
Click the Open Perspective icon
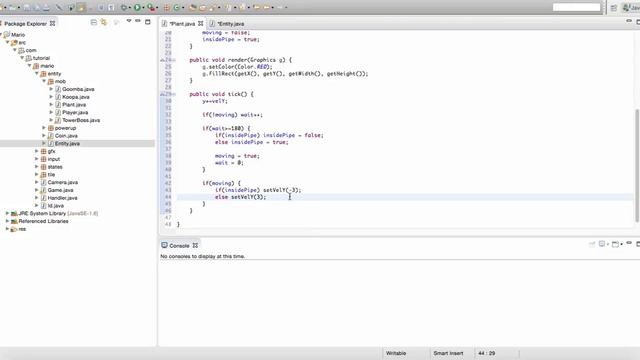coord(614,7)
